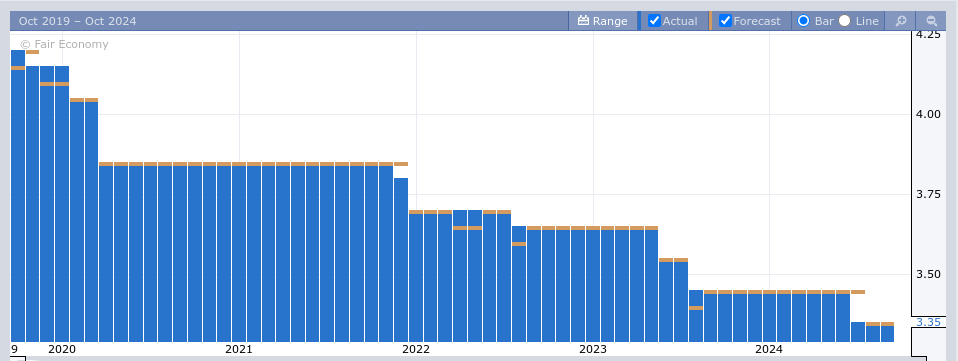This screenshot has width=958, height=361.
Task: Click the first tallest bar from 2019
Action: click(x=18, y=195)
